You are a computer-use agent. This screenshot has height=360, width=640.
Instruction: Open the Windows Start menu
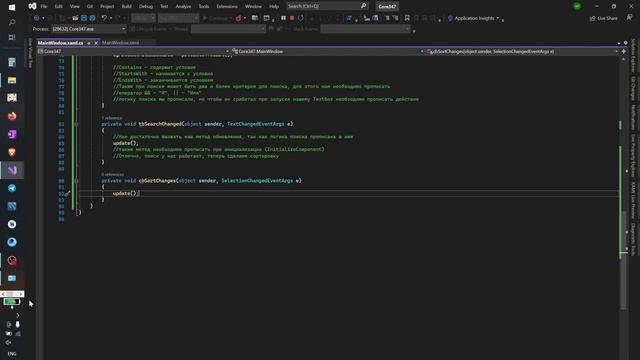pos(12,7)
